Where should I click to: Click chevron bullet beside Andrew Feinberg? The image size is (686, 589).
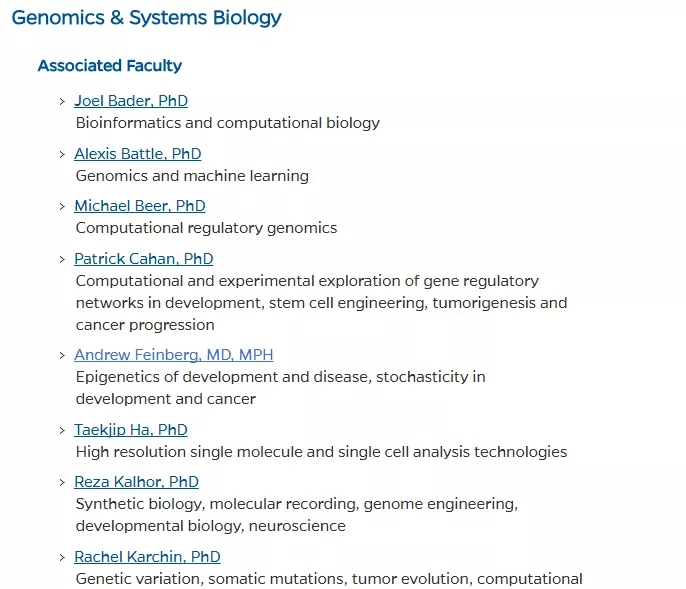(x=62, y=356)
